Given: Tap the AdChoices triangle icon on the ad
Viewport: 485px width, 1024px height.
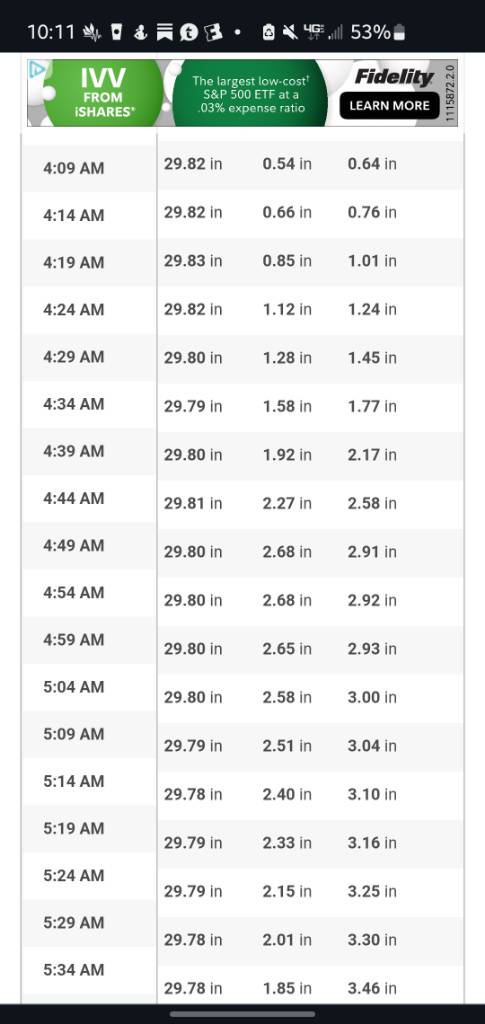Looking at the screenshot, I should 37,69.
